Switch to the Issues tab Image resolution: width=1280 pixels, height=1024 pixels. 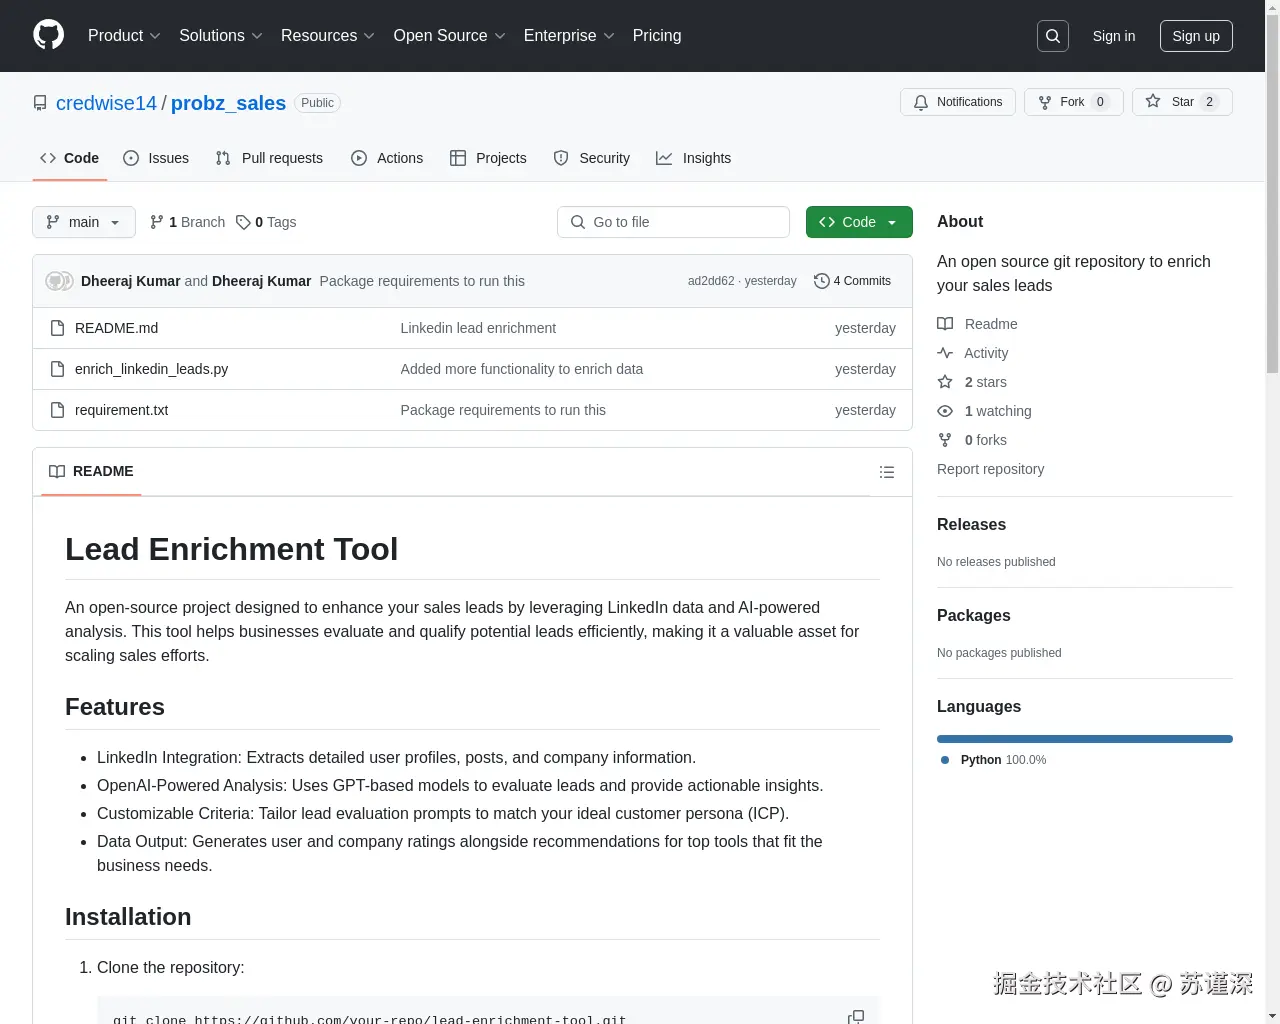pyautogui.click(x=156, y=158)
